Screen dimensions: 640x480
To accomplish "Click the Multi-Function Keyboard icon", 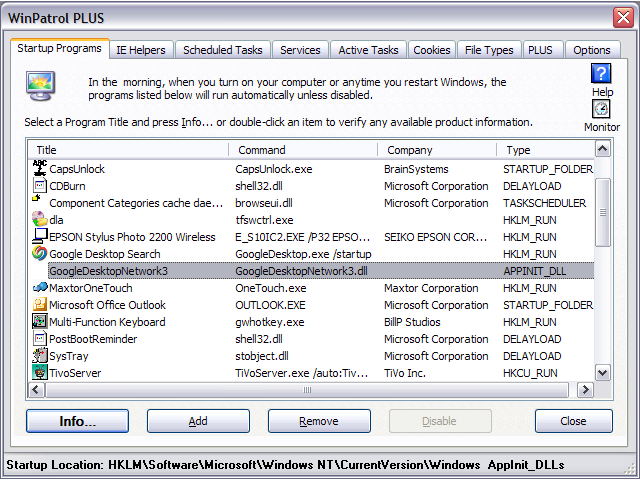I will pyautogui.click(x=40, y=321).
